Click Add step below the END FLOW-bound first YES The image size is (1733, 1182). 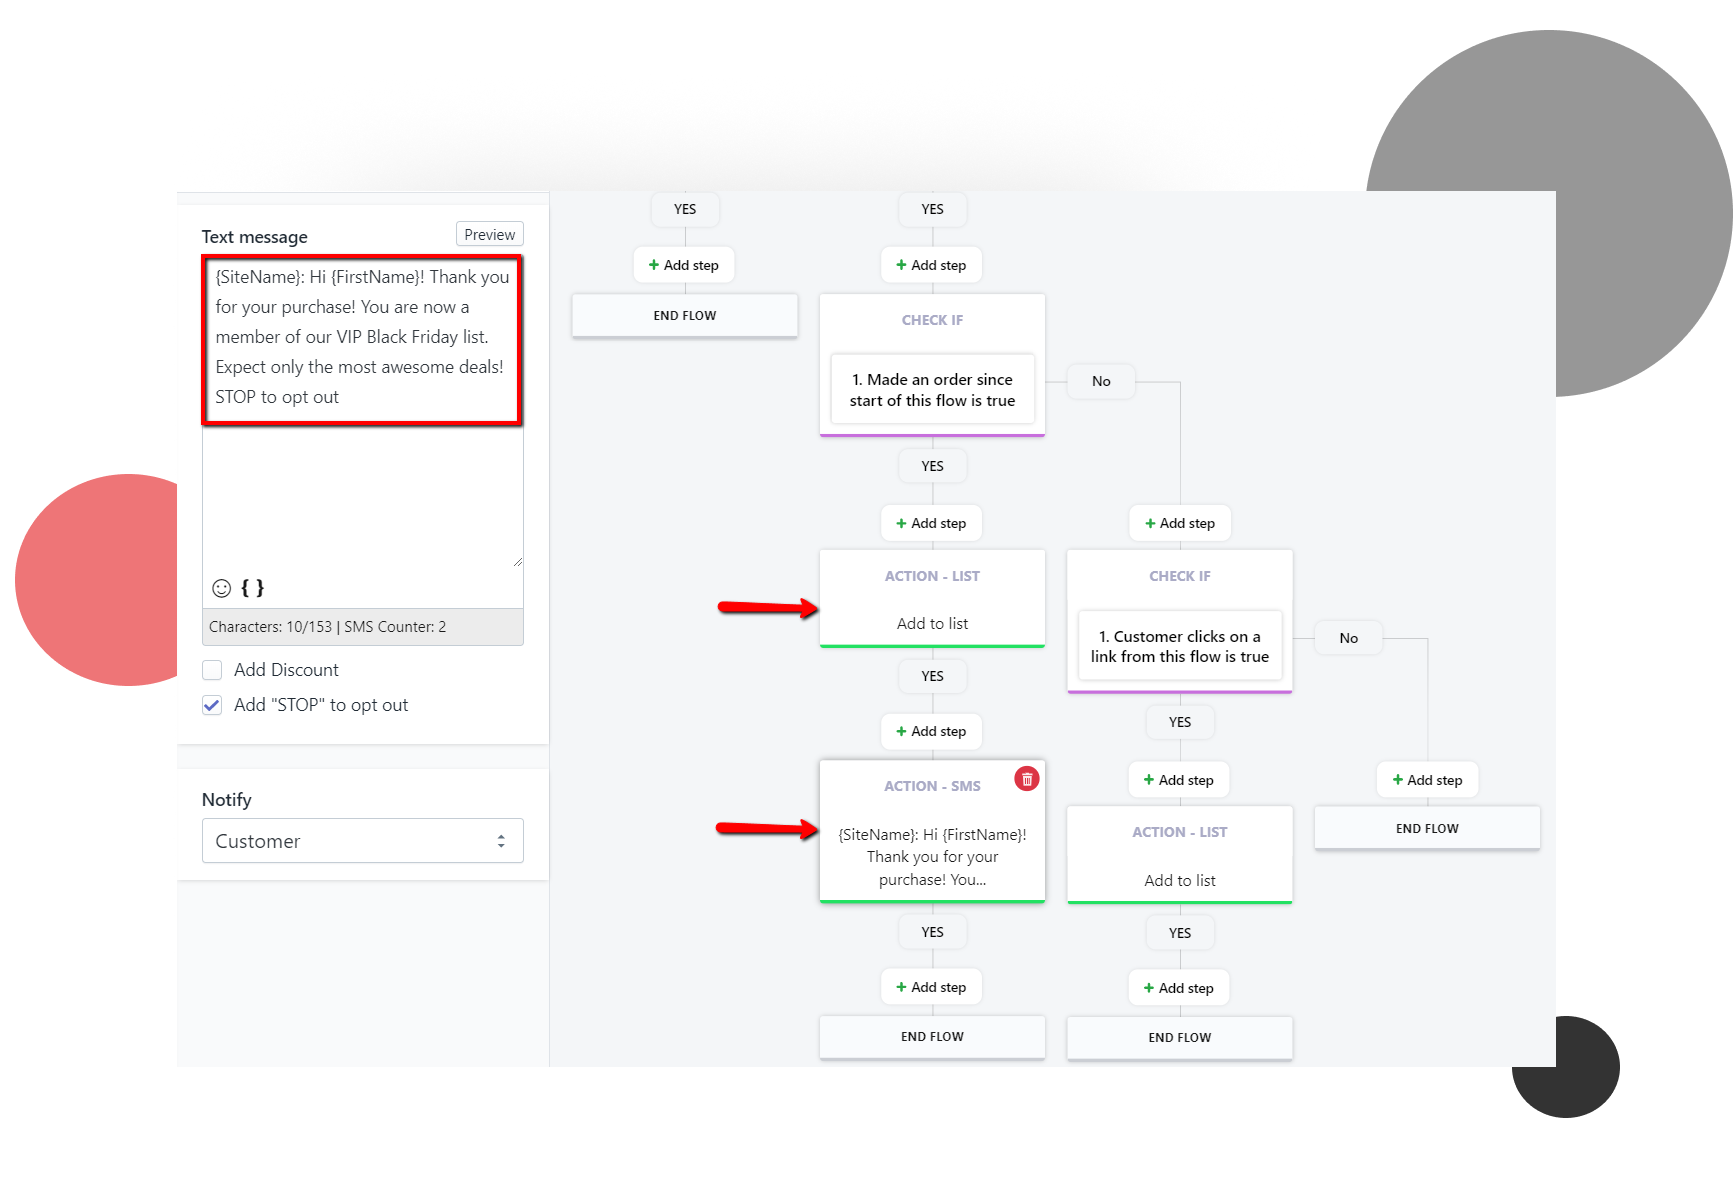pyautogui.click(x=684, y=265)
